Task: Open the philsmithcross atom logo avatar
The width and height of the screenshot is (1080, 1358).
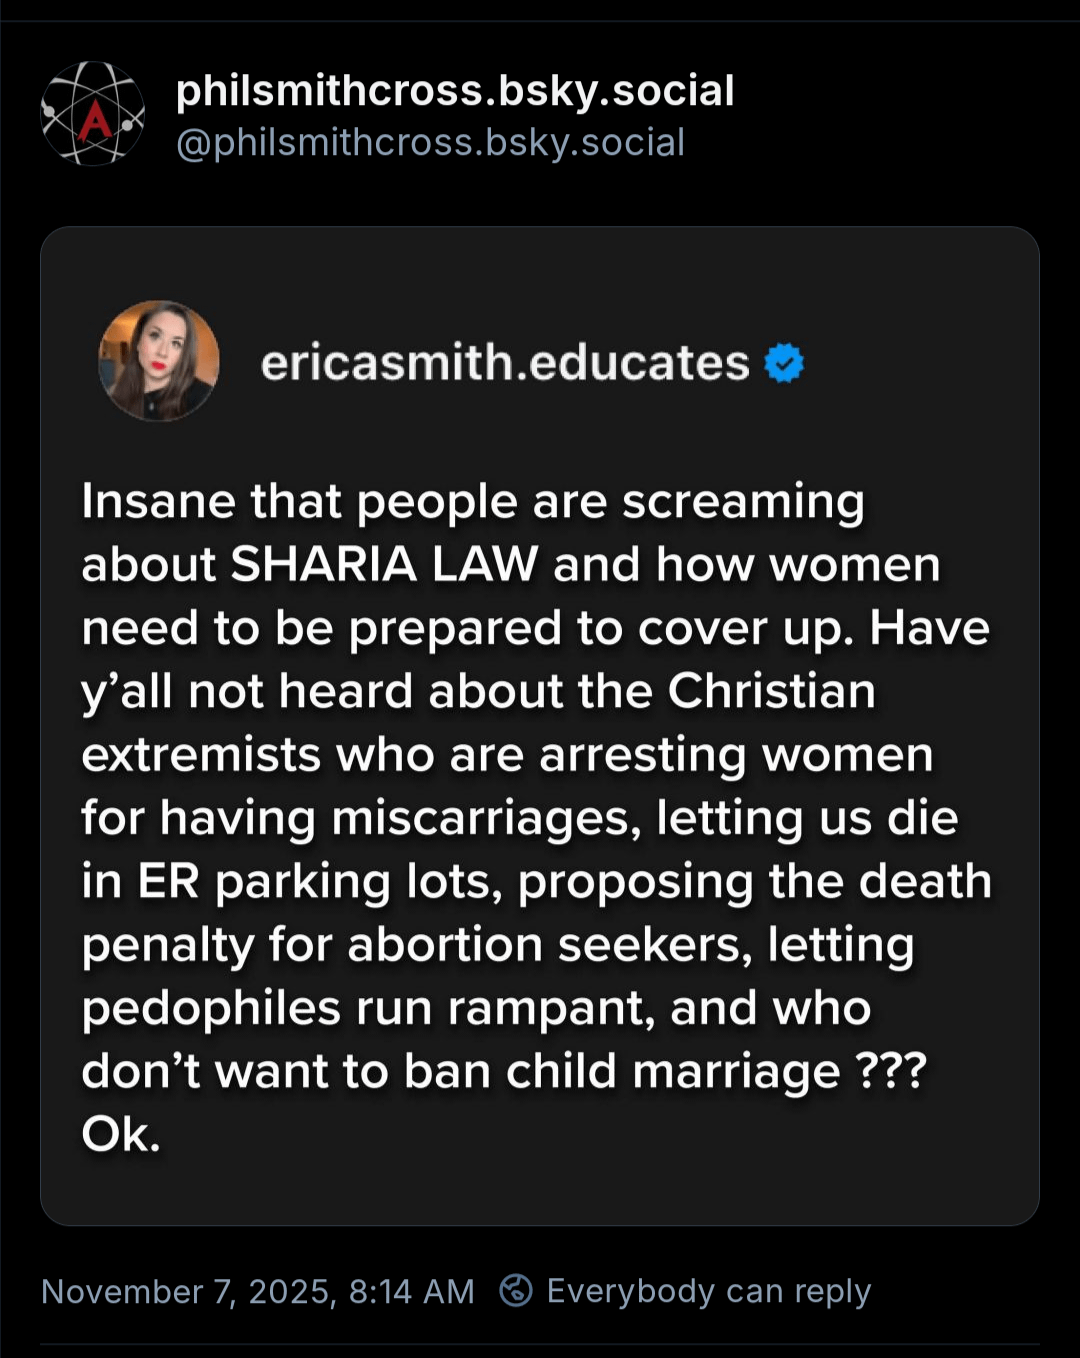Action: (92, 114)
